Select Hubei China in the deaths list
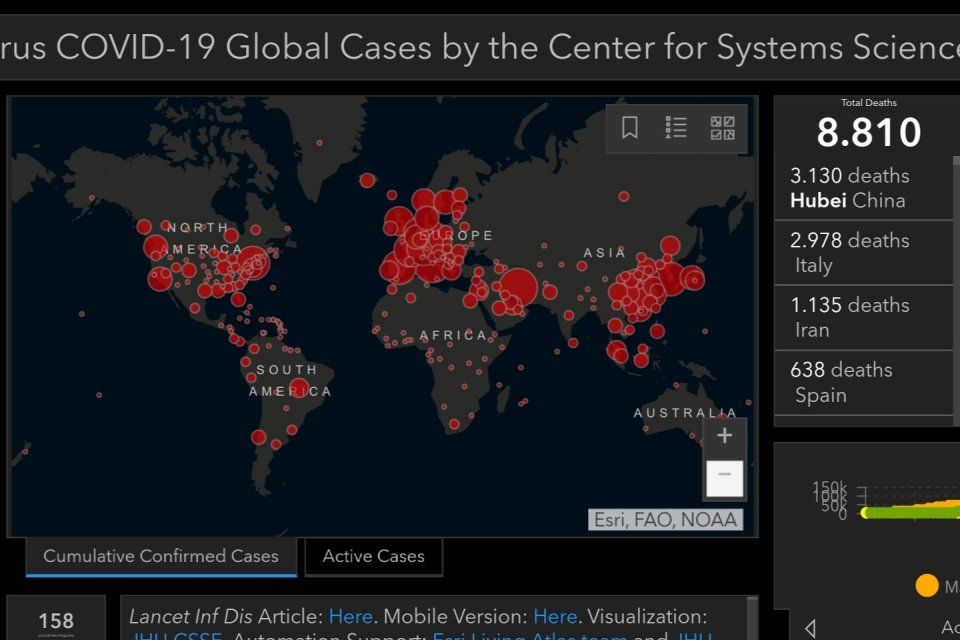This screenshot has width=960, height=640. [864, 188]
